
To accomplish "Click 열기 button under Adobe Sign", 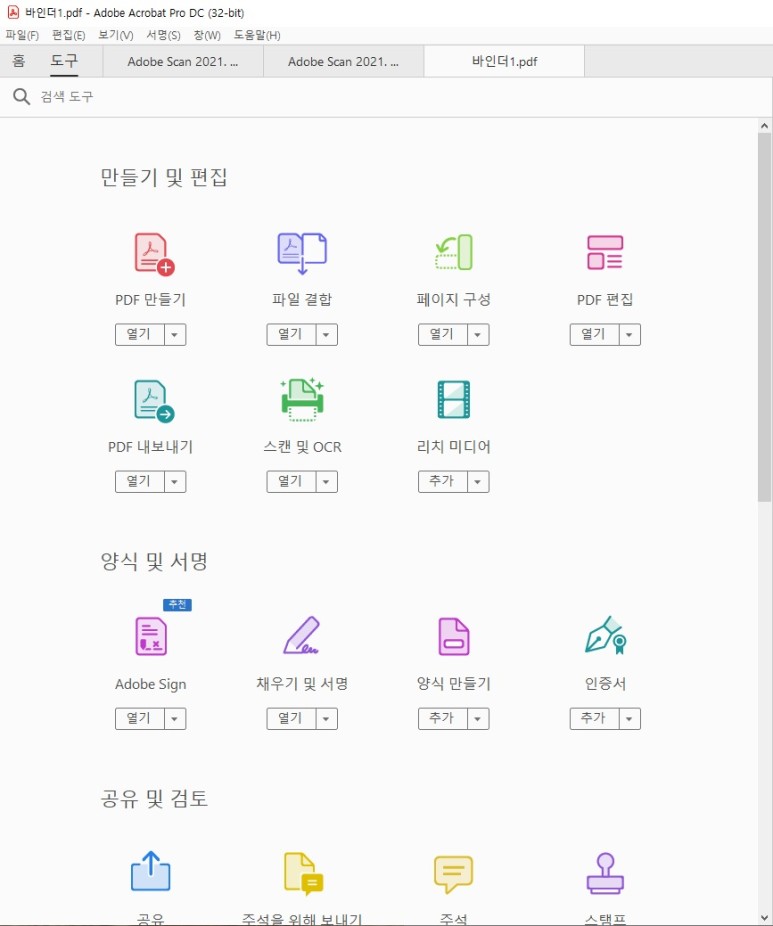I will pyautogui.click(x=139, y=719).
